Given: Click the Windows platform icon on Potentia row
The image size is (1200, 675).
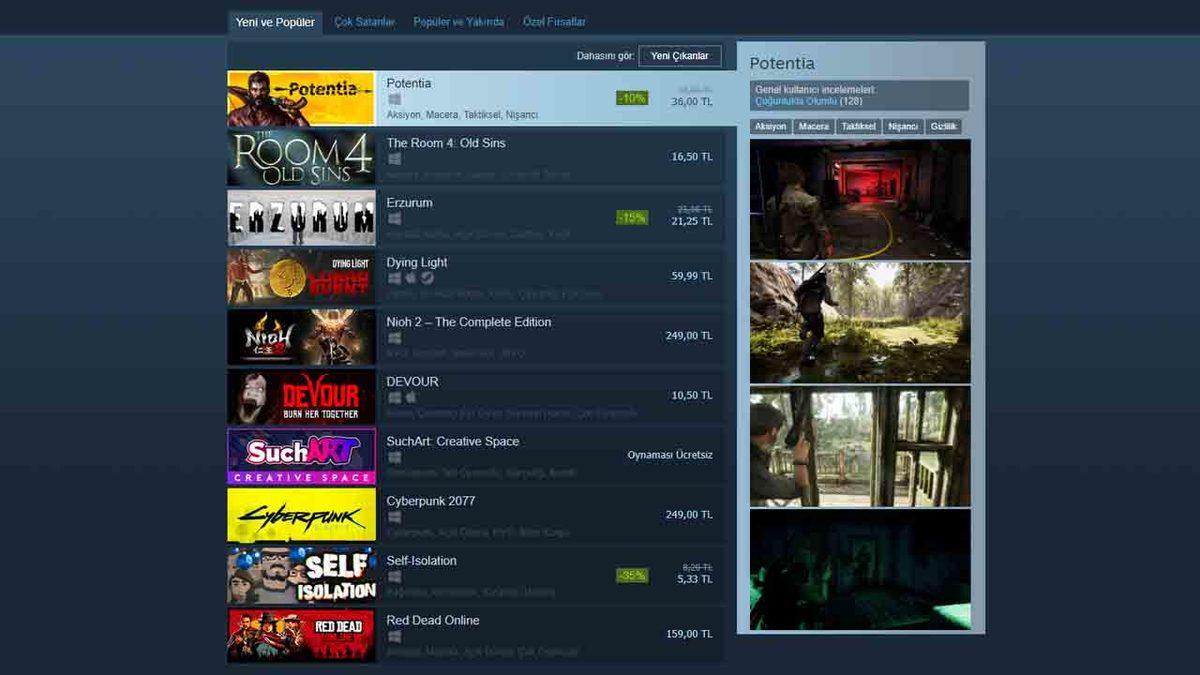Looking at the screenshot, I should (392, 97).
